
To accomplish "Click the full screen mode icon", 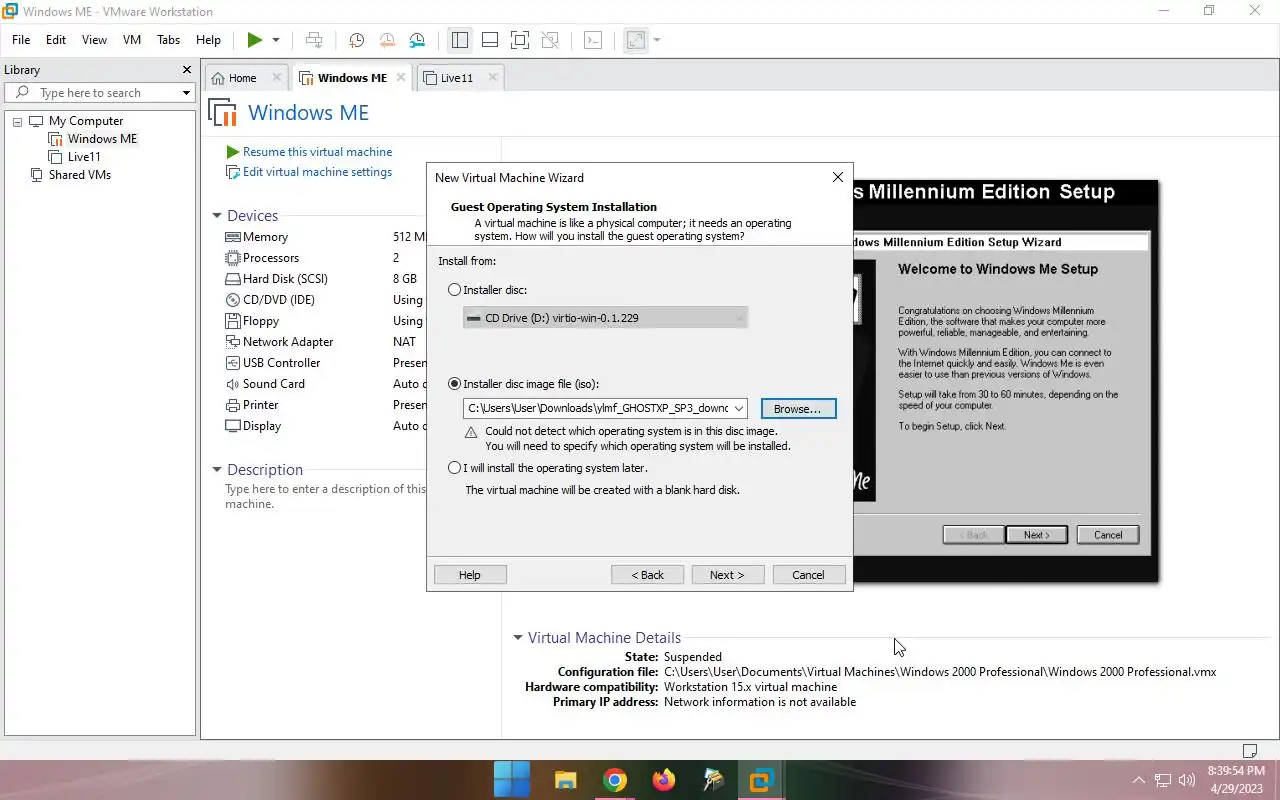I will (520, 40).
